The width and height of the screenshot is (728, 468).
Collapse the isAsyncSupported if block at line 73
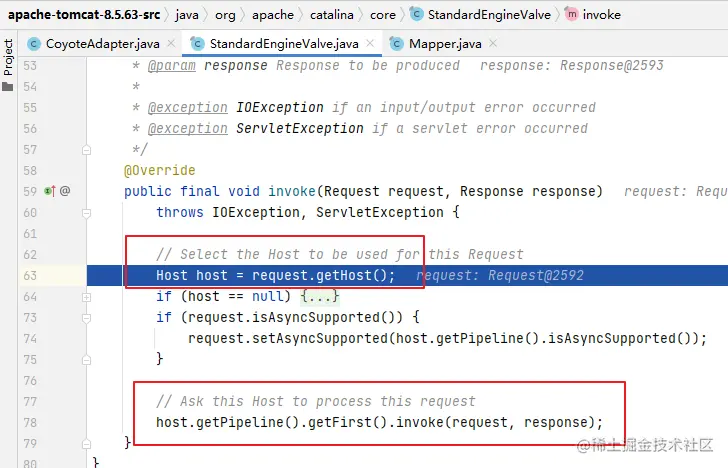coord(86,318)
